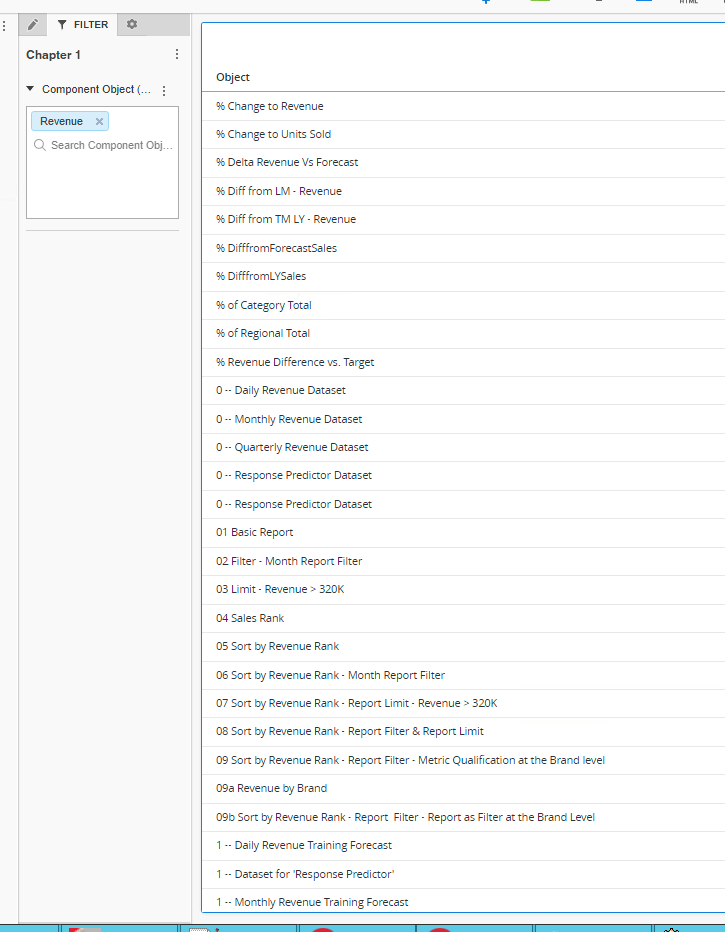The height and width of the screenshot is (932, 726).
Task: Select the '% Delta Revenue Vs Forecast' row
Action: 287,162
